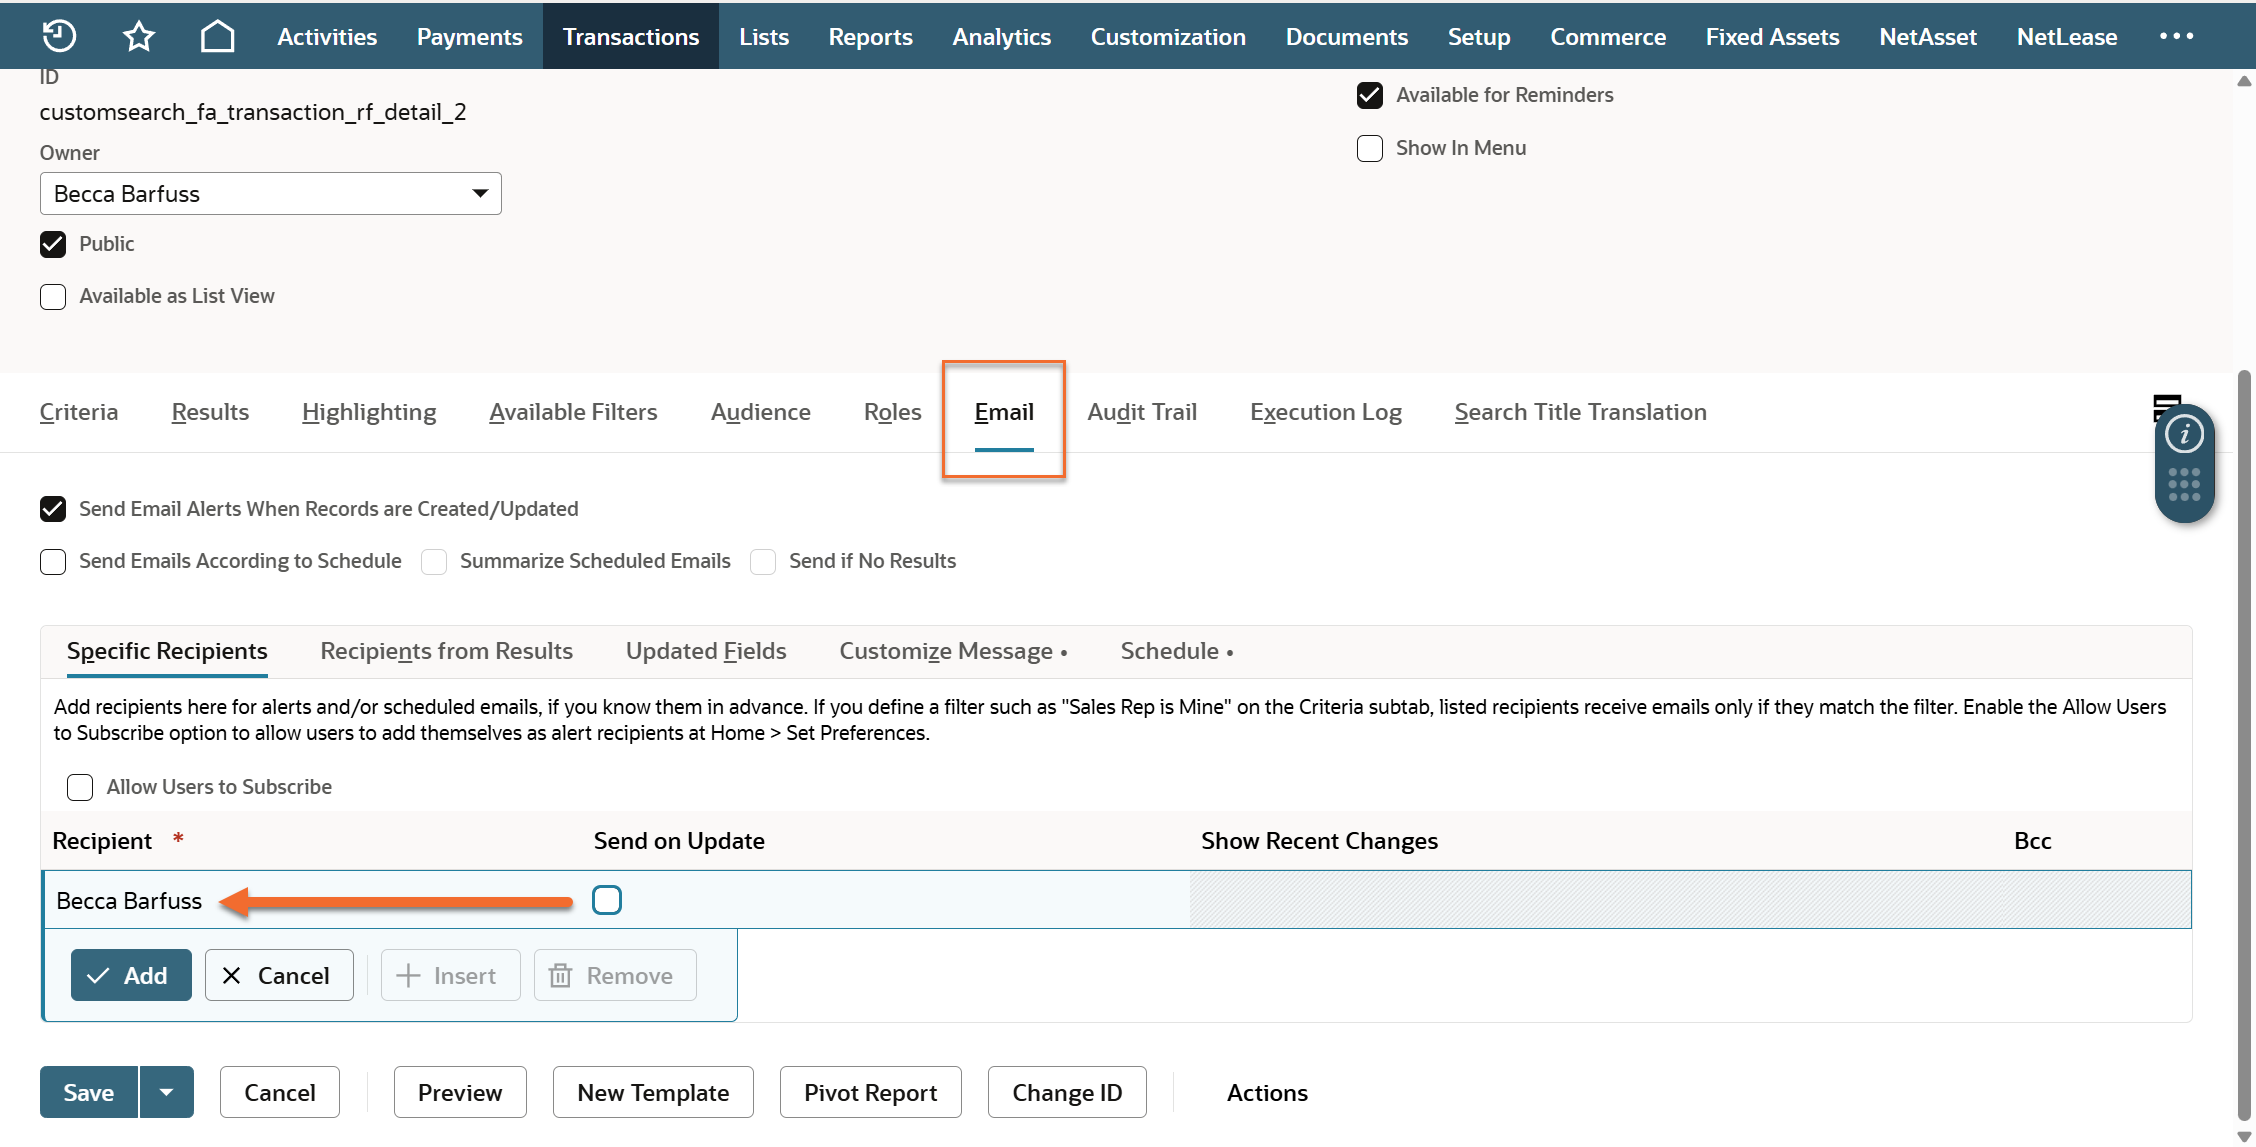Uncheck the Public checkbox
The image size is (2256, 1147).
[x=53, y=244]
